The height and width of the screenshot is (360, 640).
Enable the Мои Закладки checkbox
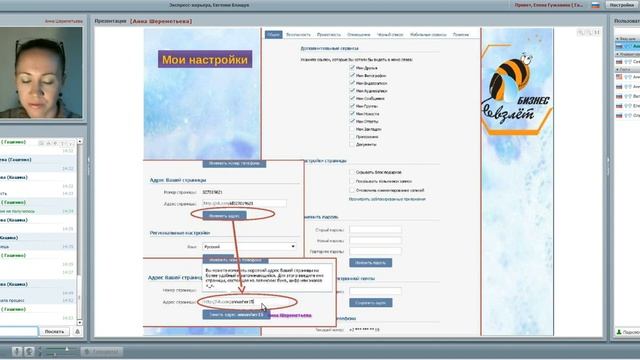tap(352, 129)
